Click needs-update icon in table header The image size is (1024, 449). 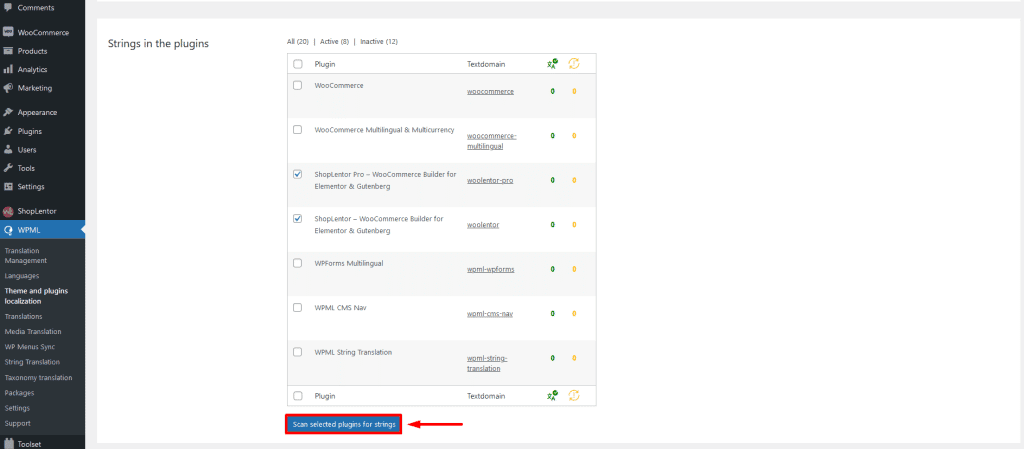(574, 63)
